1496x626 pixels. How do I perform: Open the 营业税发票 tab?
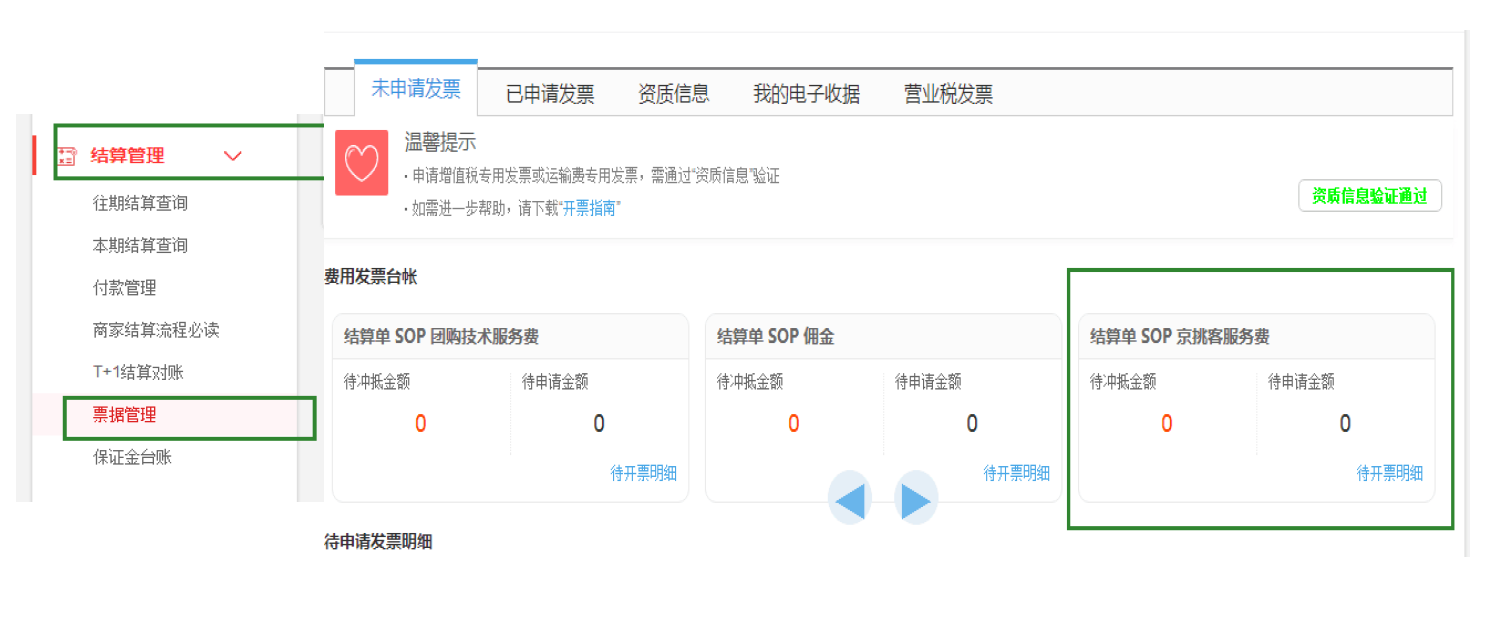click(x=948, y=94)
